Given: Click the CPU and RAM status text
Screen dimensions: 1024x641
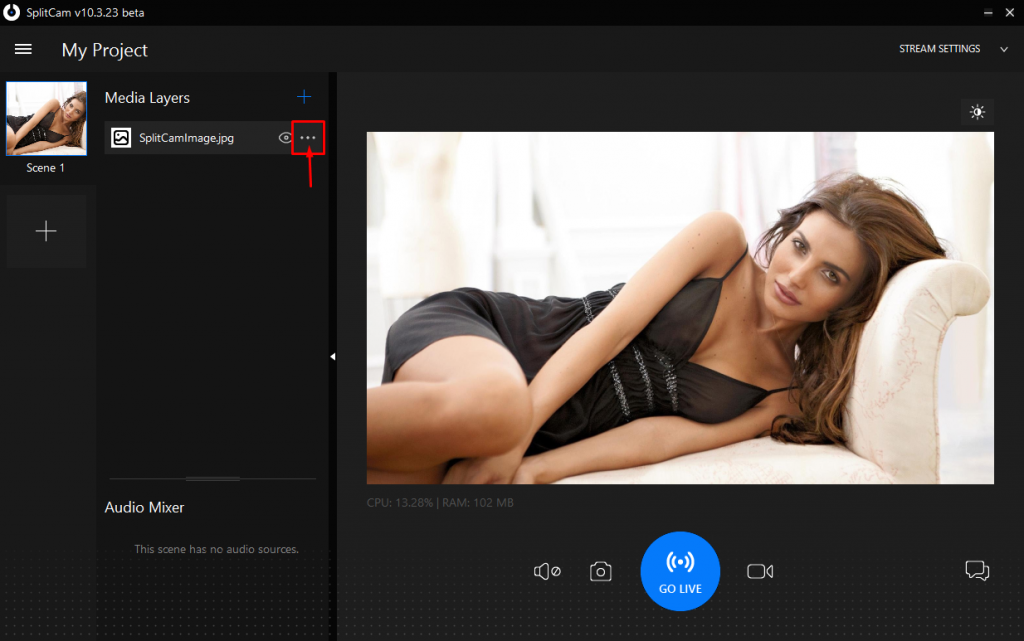Looking at the screenshot, I should pyautogui.click(x=440, y=503).
